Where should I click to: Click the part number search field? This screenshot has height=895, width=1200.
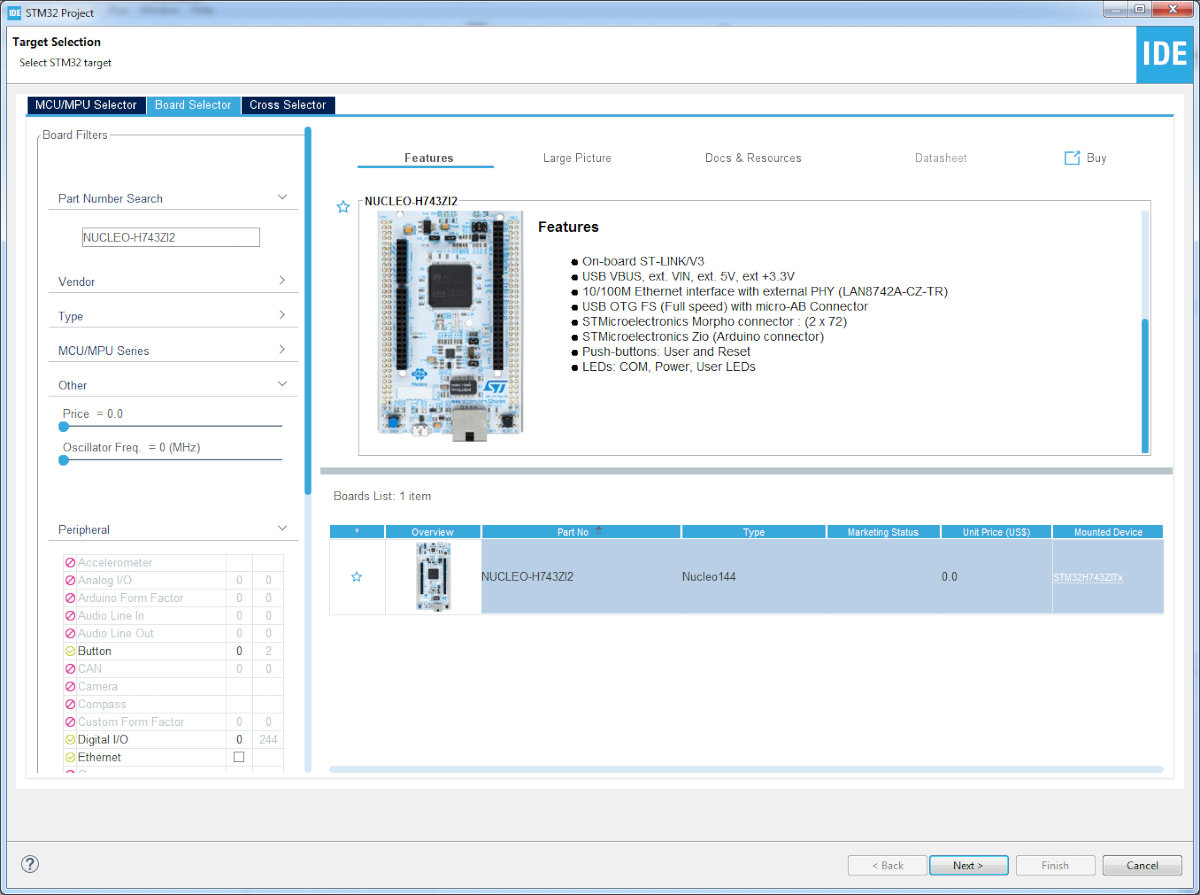[170, 237]
